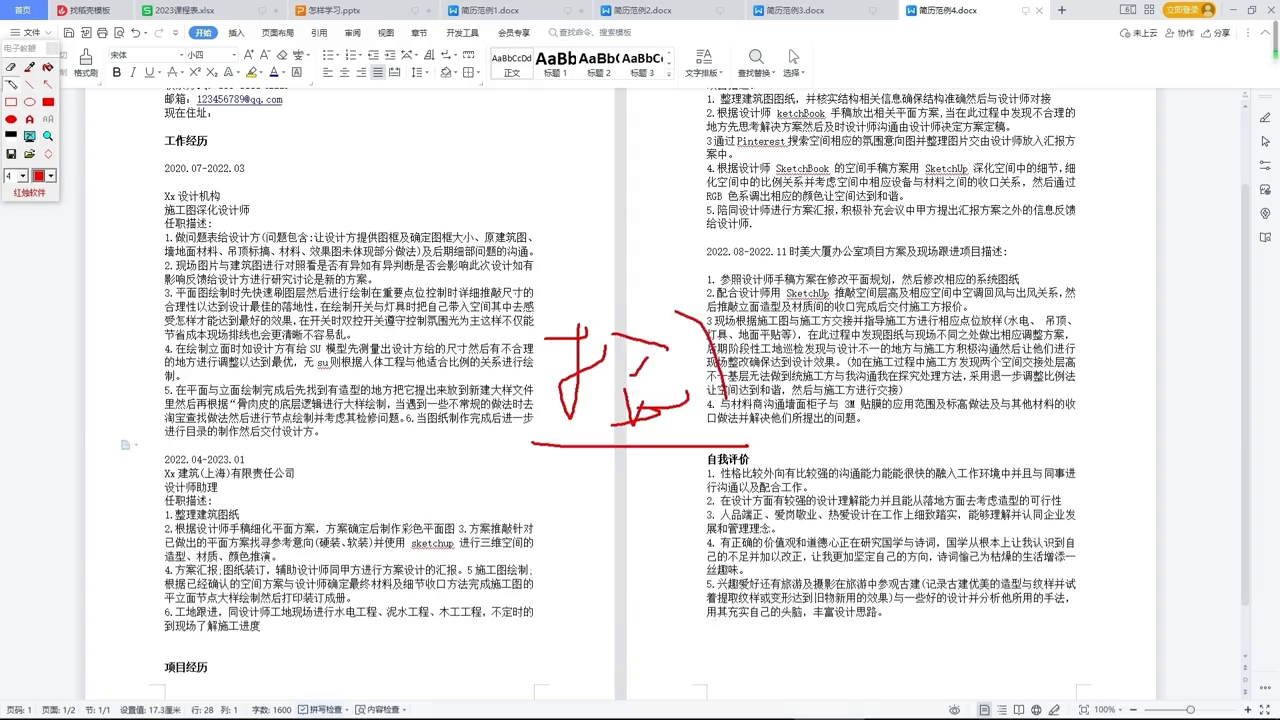Open folder icon in the drawing palette
Viewport: 1280px width, 720px height.
click(x=30, y=154)
